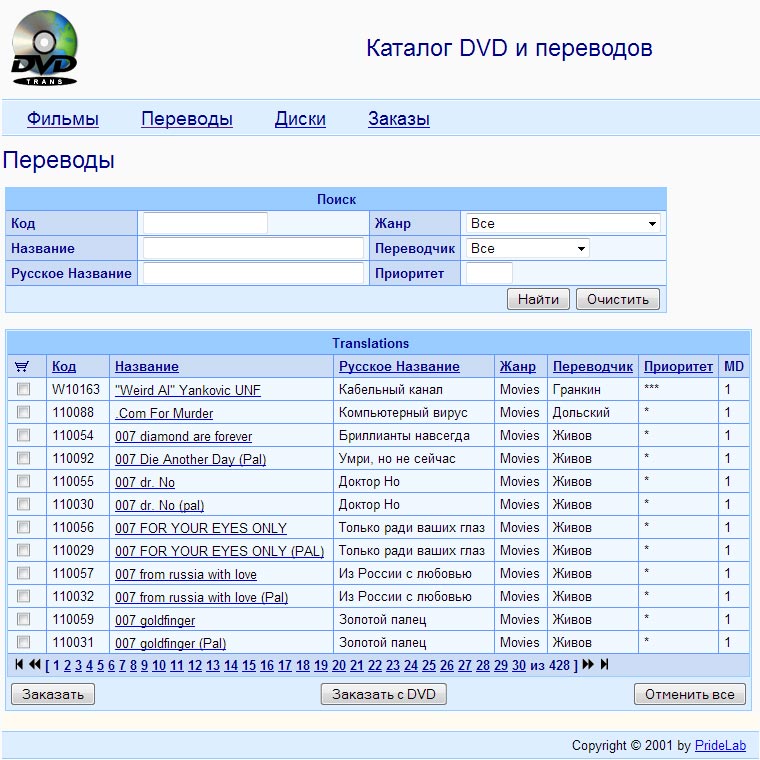The image size is (760, 760).
Task: Click the Заказать с DVD button
Action: pos(383,694)
